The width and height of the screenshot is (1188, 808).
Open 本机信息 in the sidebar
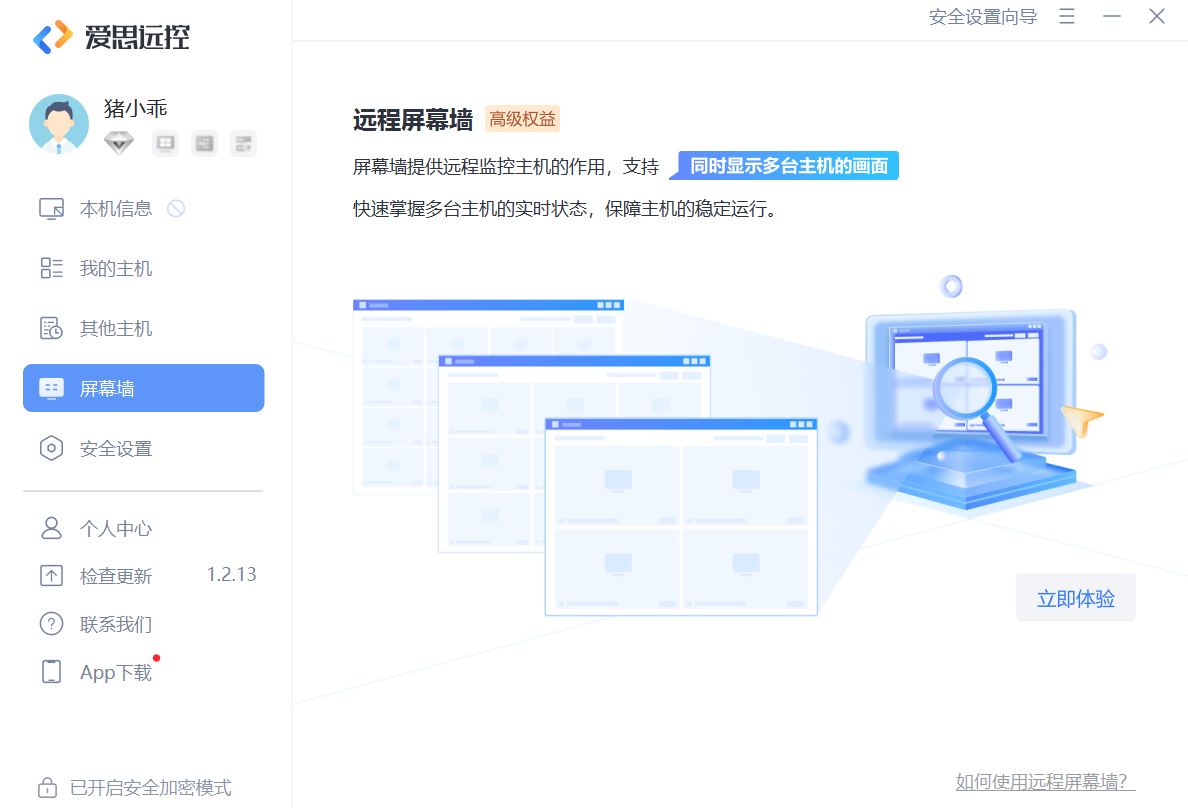115,208
